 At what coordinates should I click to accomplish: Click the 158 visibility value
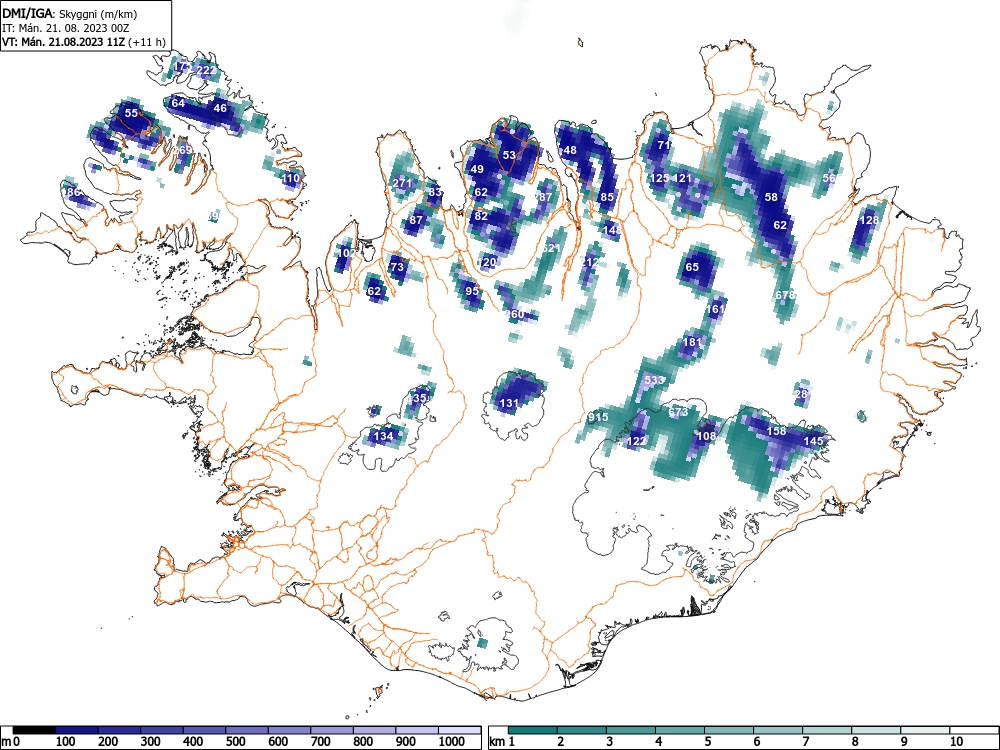coord(776,431)
